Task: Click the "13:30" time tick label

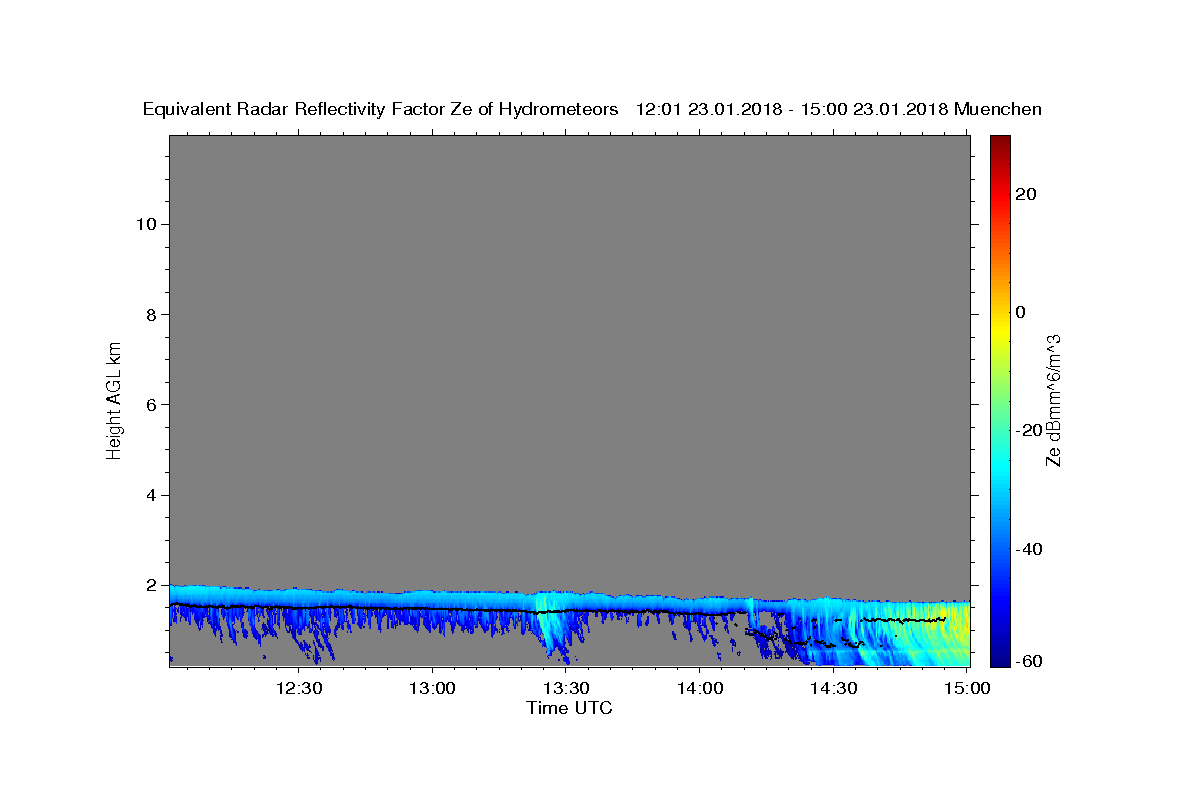Action: tap(566, 688)
